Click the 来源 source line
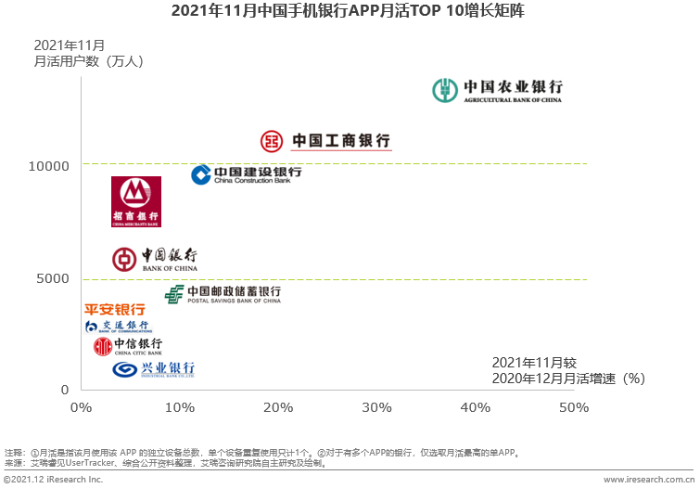The image size is (700, 488). pos(166,463)
